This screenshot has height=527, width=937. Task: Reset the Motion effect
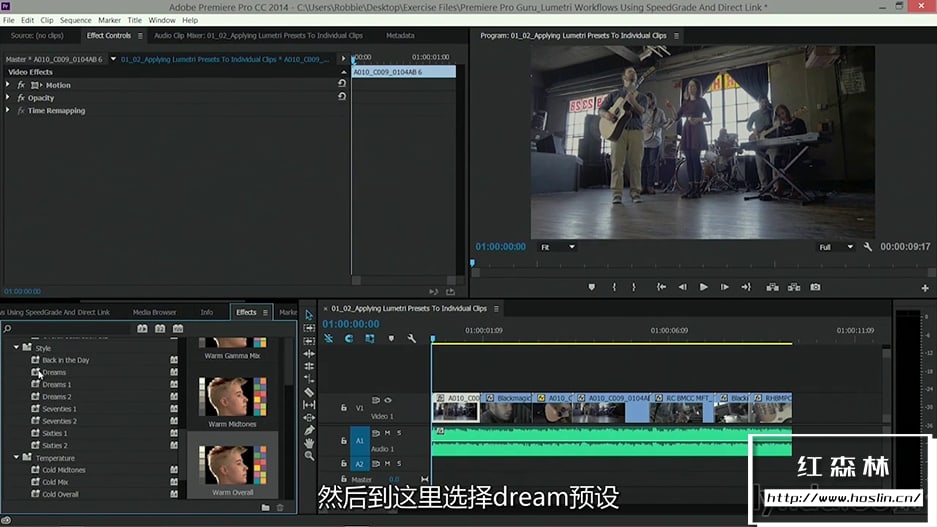[x=342, y=84]
